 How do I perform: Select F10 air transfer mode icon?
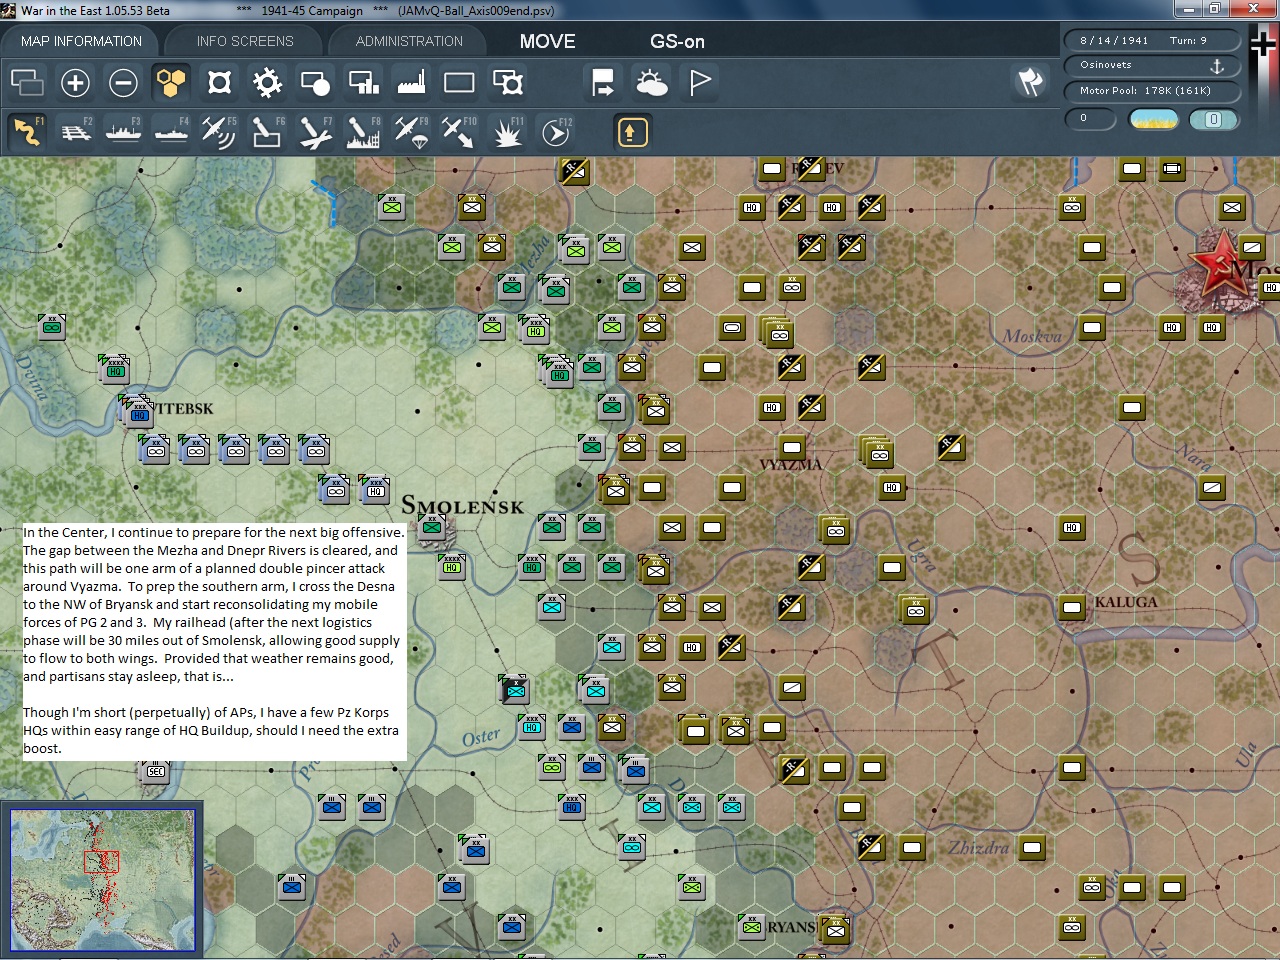point(459,132)
